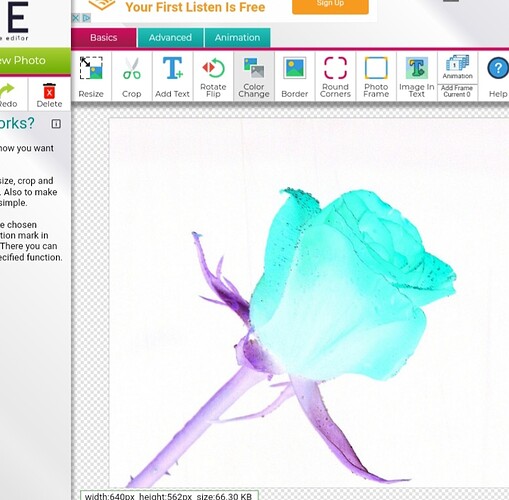Close the ad with the X icon
This screenshot has height=500, width=509.
pos(76,18)
